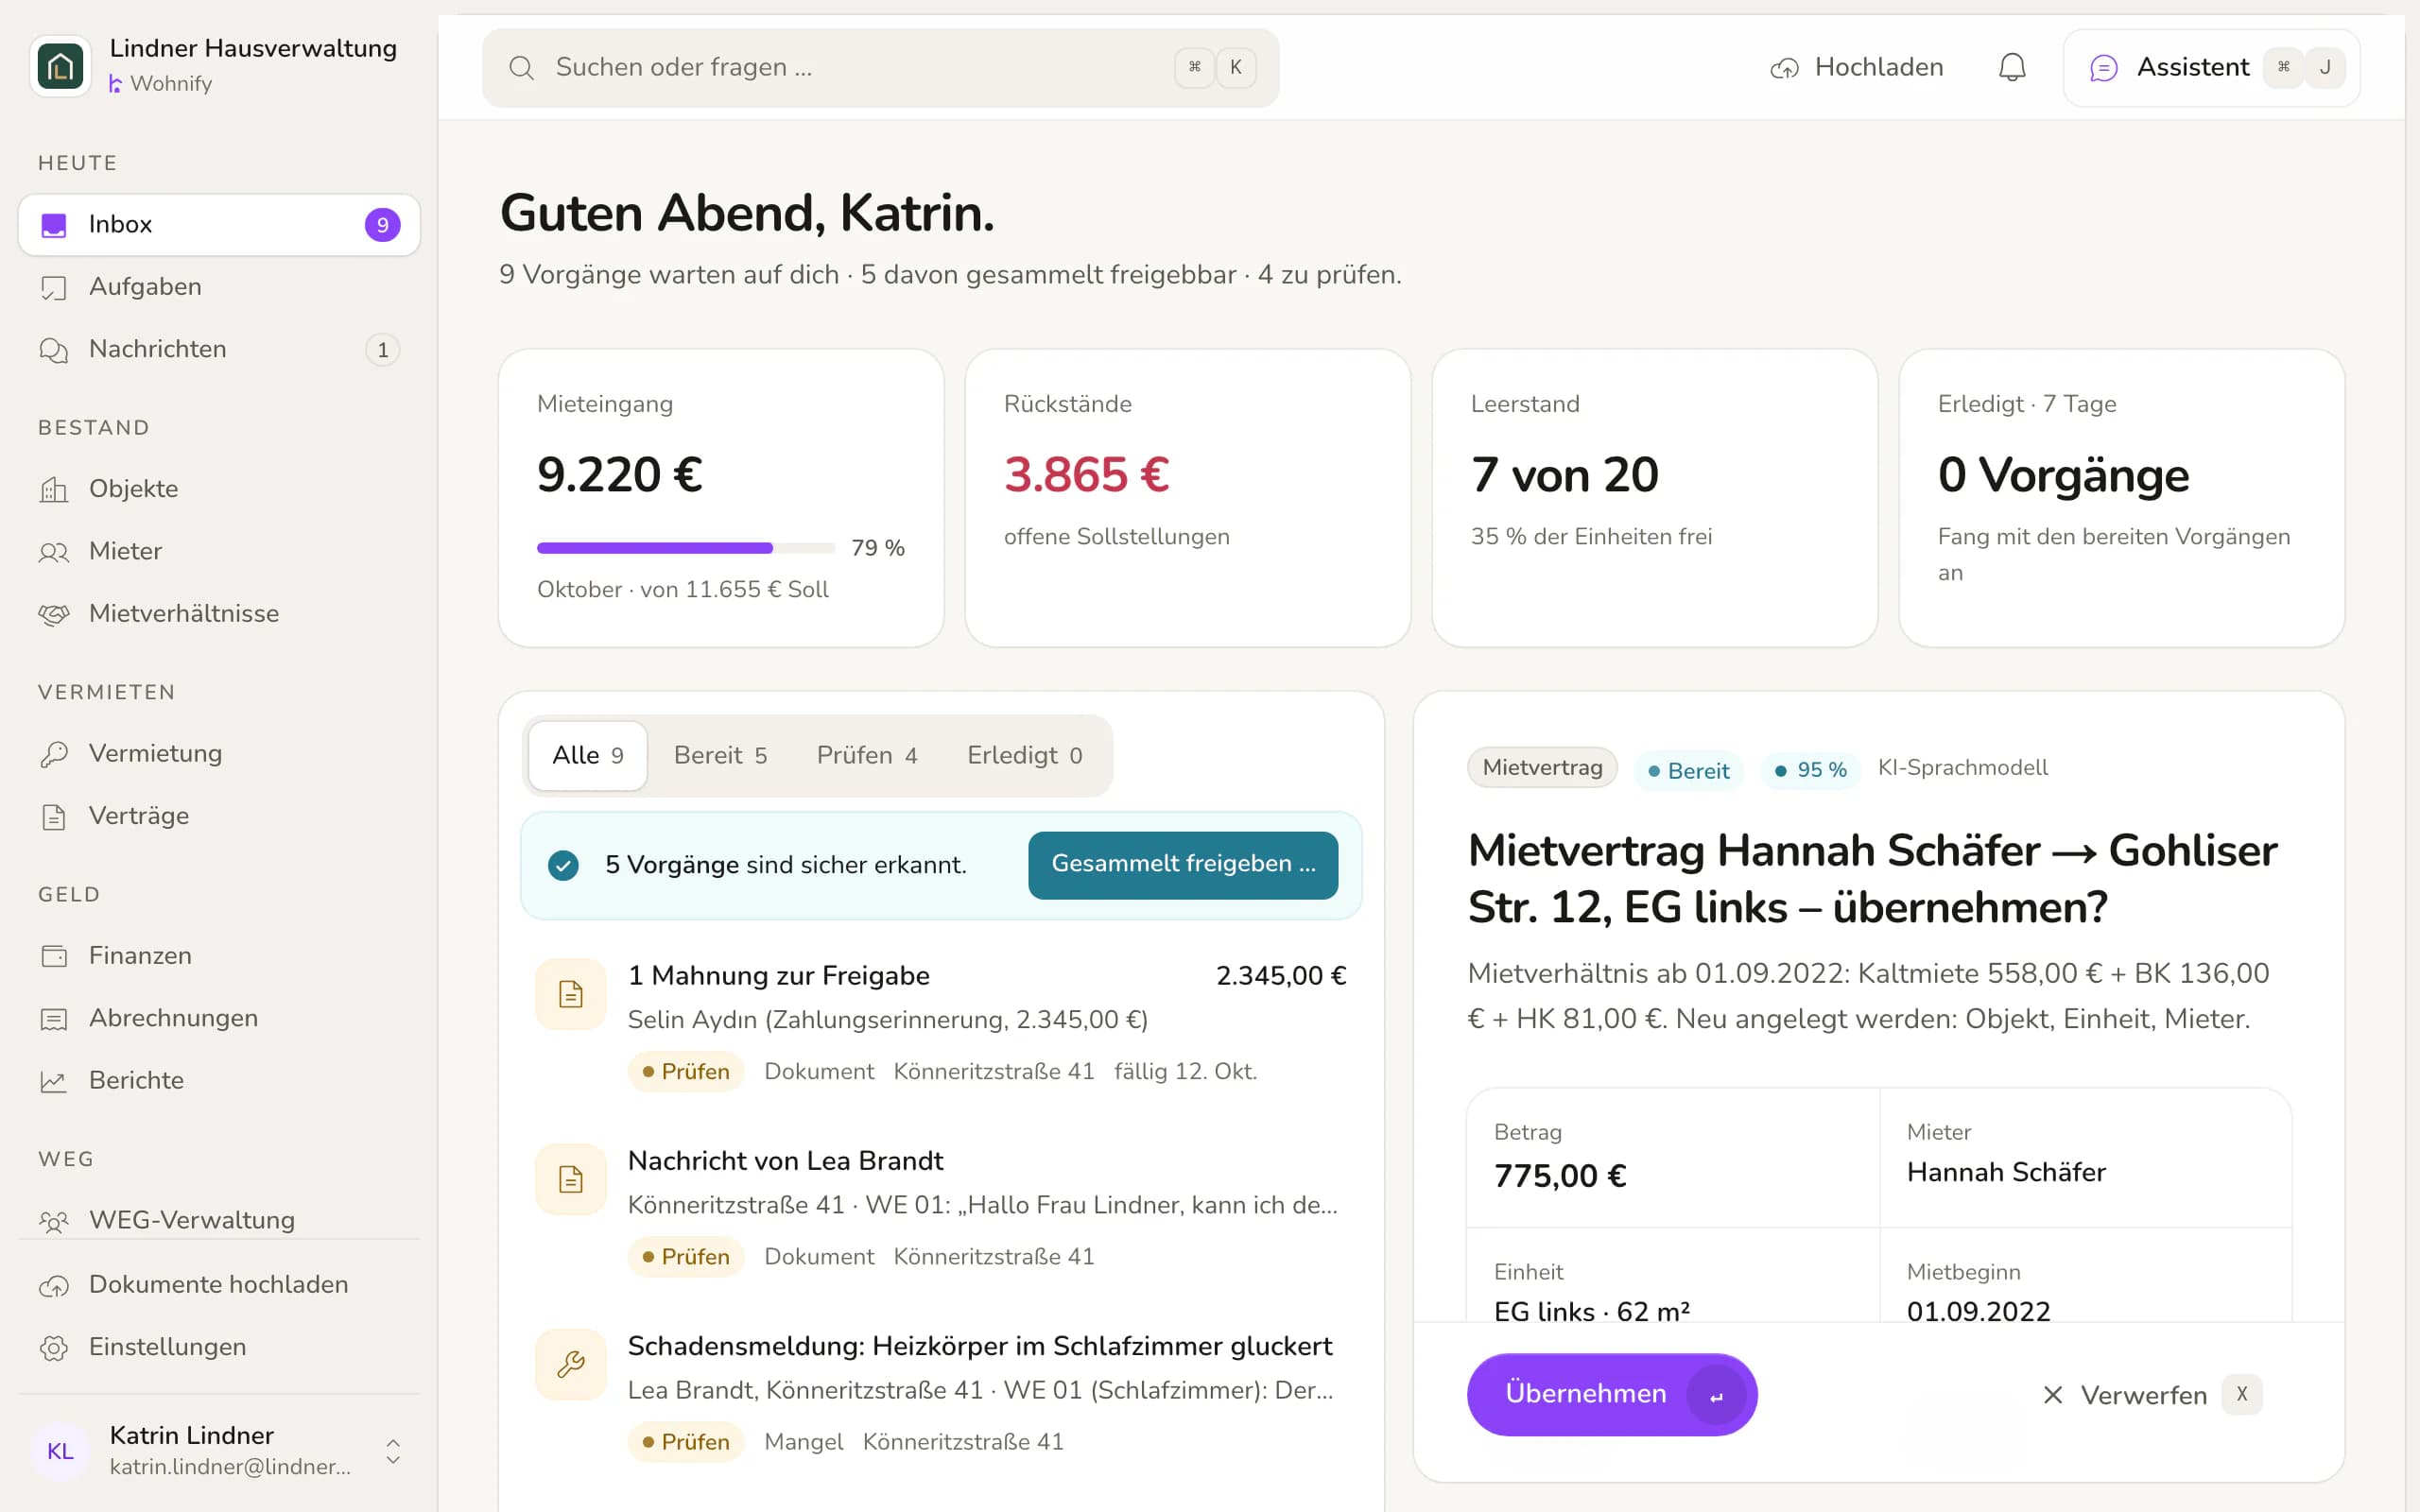Open the Berichte chart section
Screen dimensions: 2420x1512
coord(219,1080)
